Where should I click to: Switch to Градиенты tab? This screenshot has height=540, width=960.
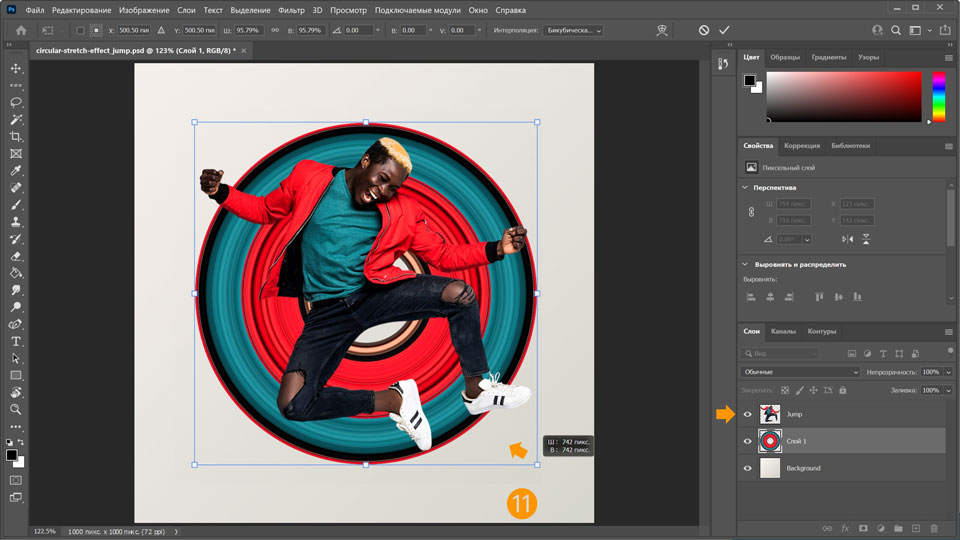coord(829,57)
